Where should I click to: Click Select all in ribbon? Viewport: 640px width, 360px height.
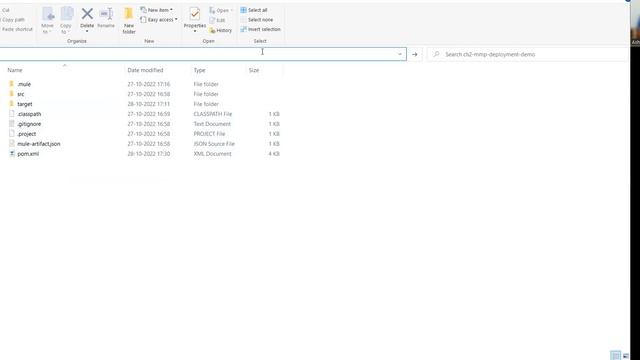point(254,10)
